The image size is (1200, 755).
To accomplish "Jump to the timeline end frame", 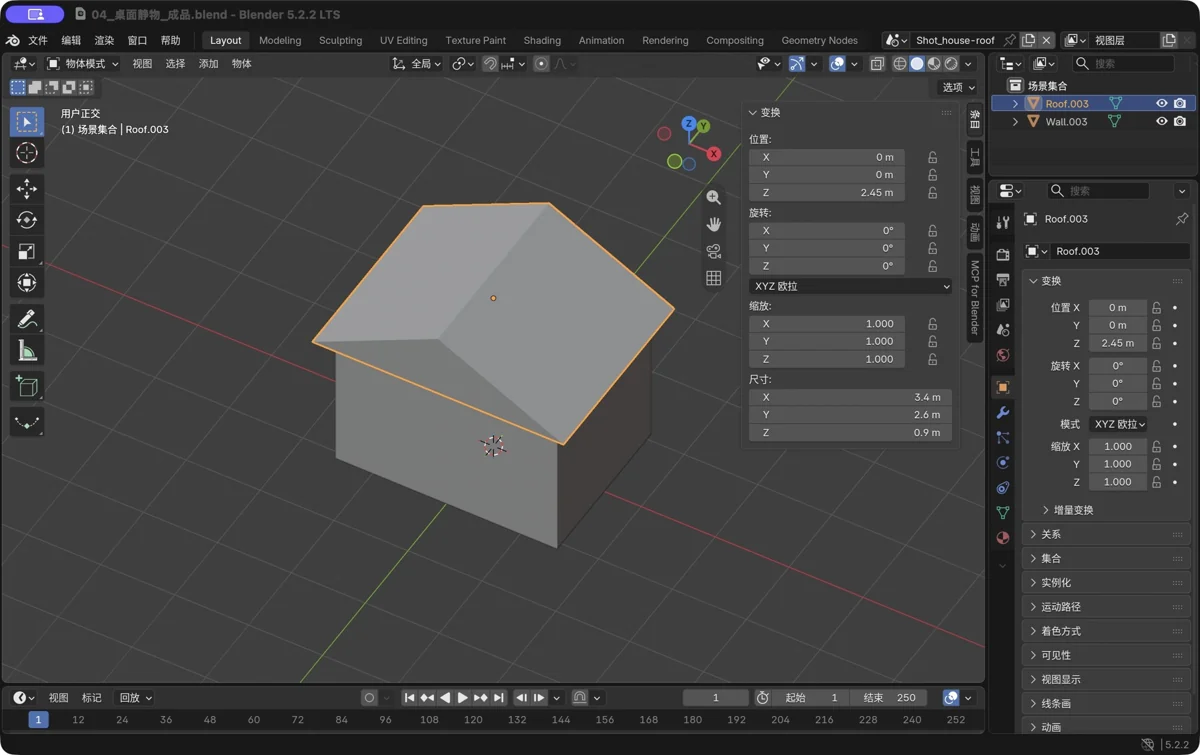I will [x=498, y=698].
